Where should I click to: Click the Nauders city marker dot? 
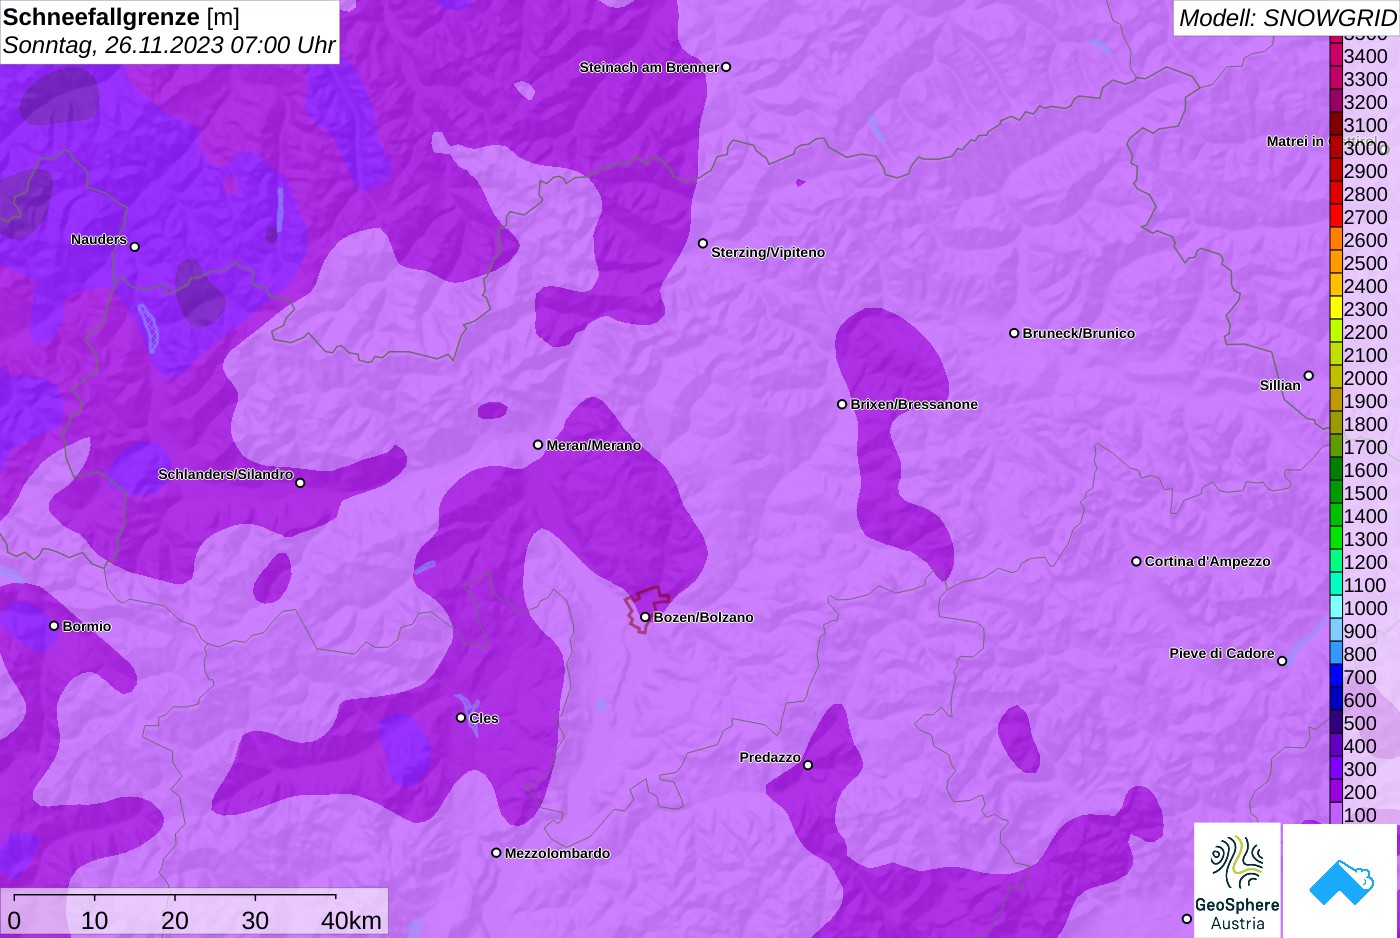[135, 246]
